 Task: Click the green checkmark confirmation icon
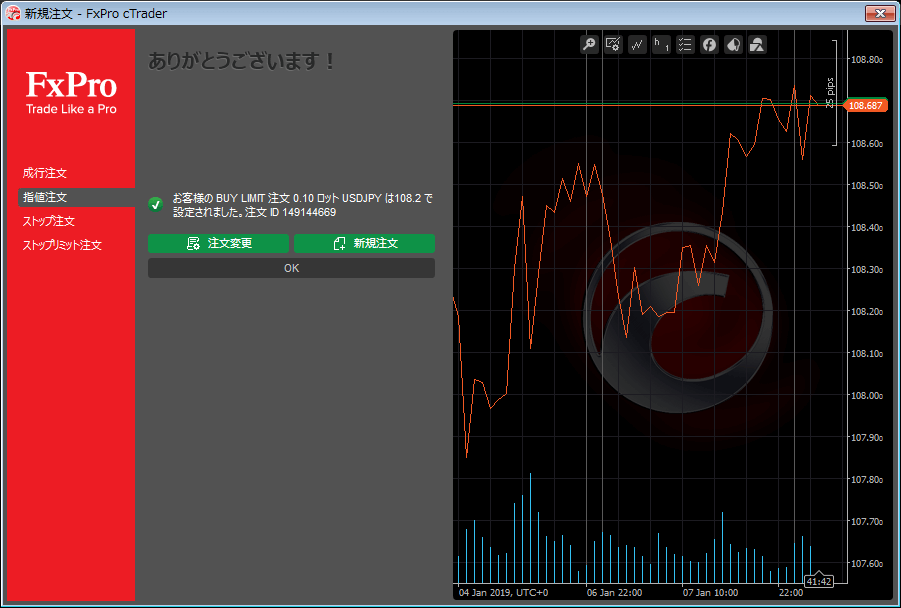pos(155,204)
